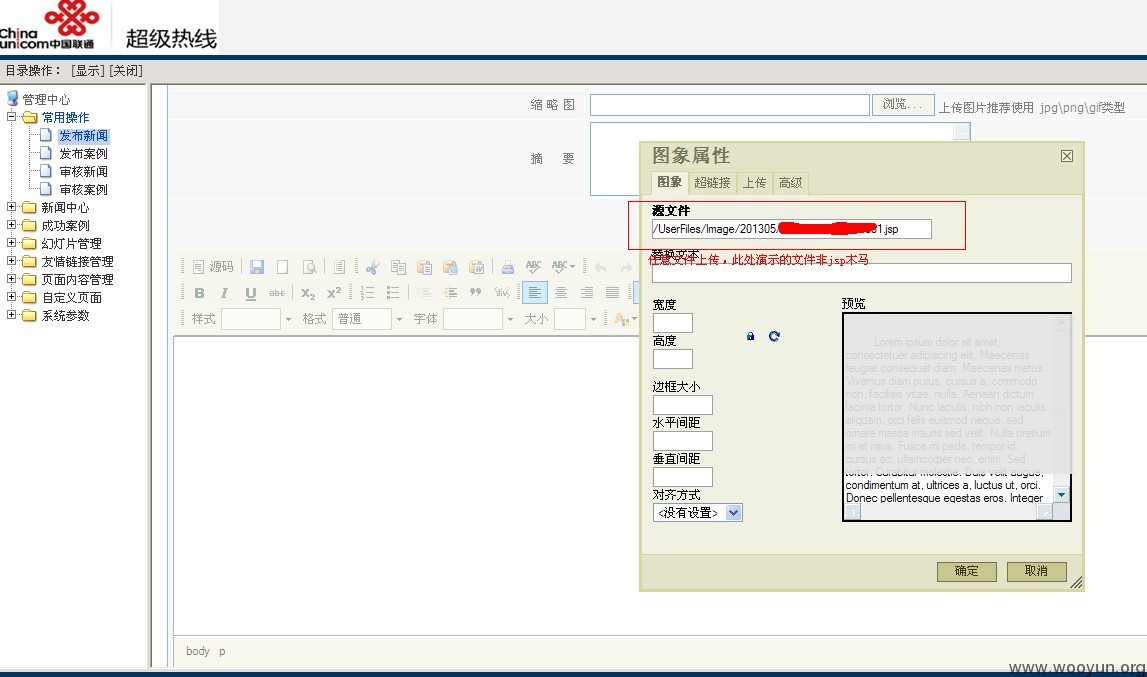Image resolution: width=1147 pixels, height=677 pixels.
Task: Click the Decrease Indent icon
Action: point(424,293)
